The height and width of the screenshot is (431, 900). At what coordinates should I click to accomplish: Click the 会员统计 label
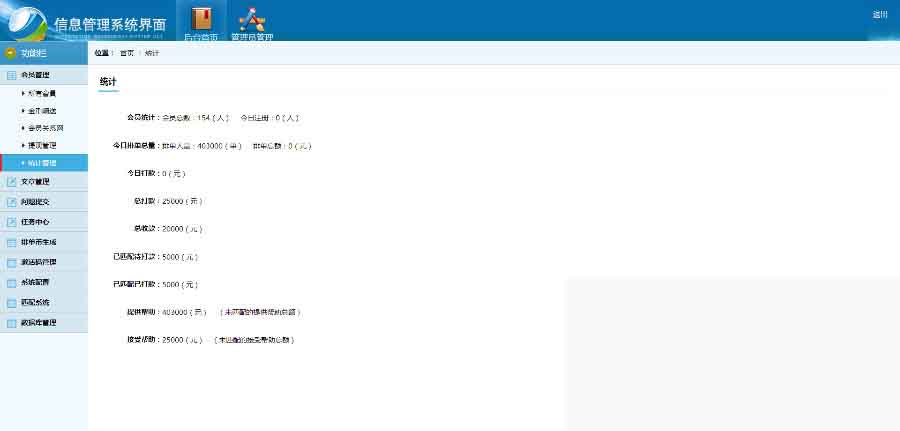click(141, 117)
